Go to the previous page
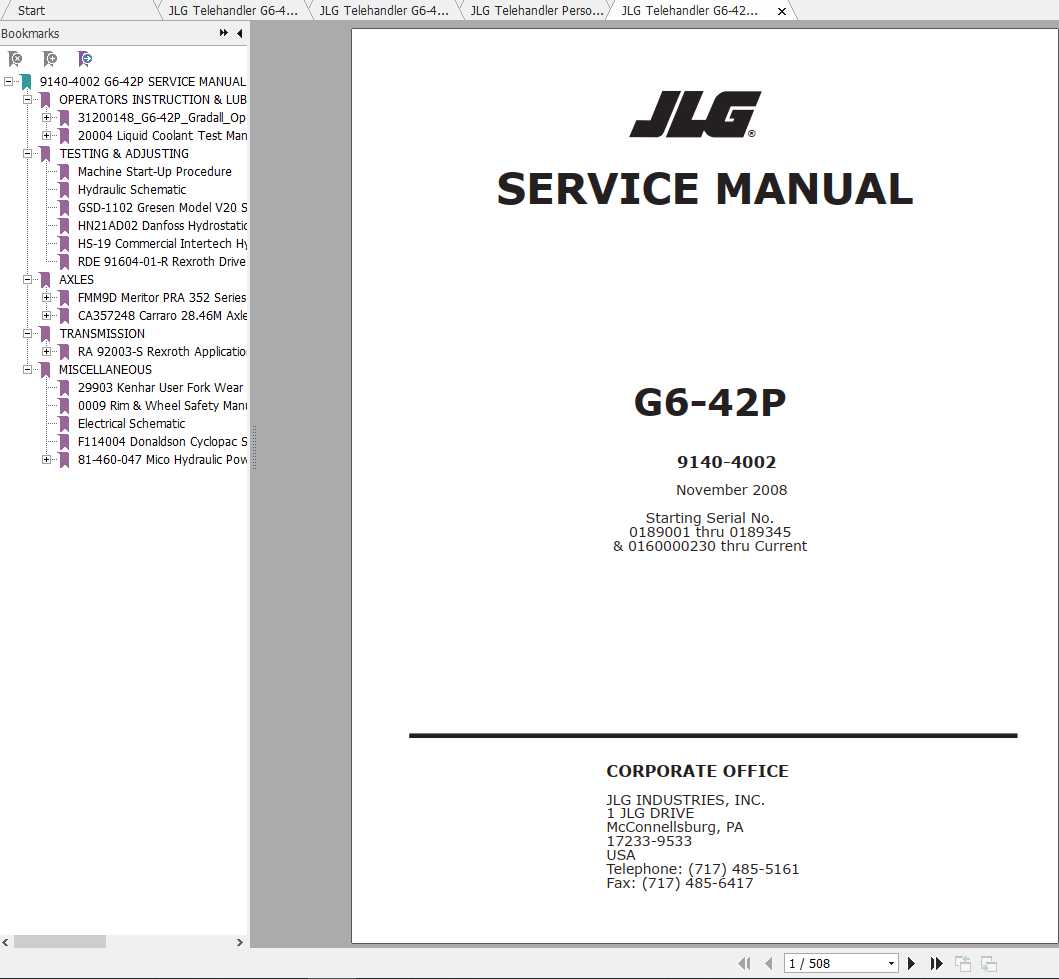 click(769, 963)
